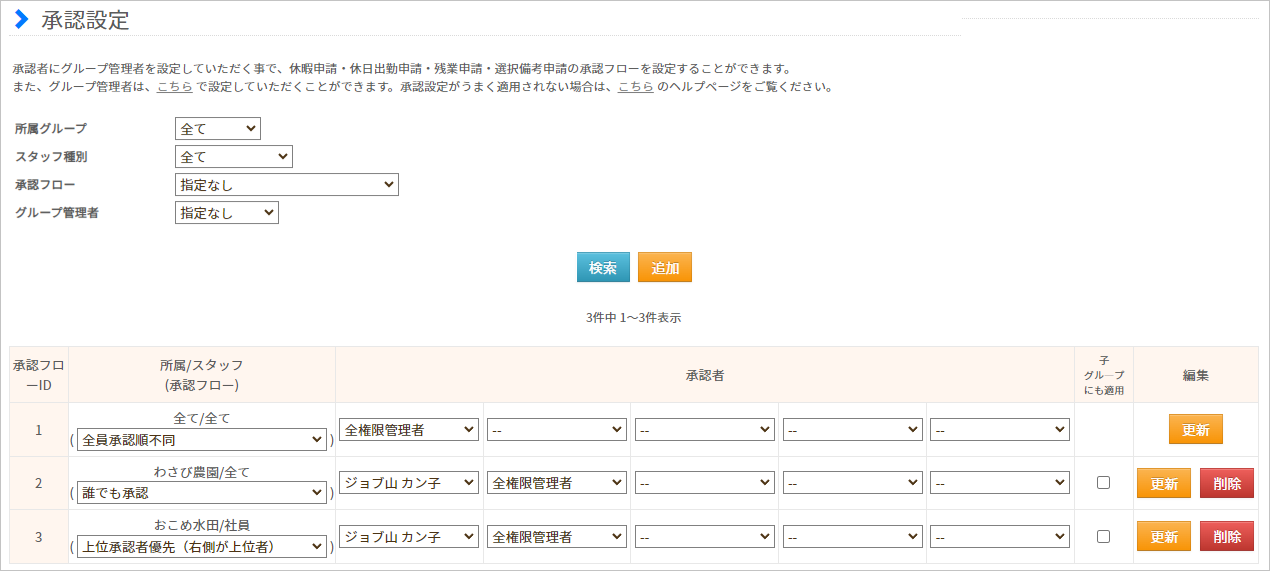Open first approver dropdown in row 1

pos(409,430)
